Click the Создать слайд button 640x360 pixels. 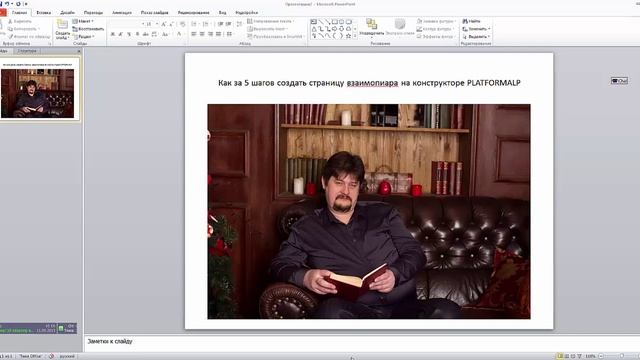pos(62,29)
